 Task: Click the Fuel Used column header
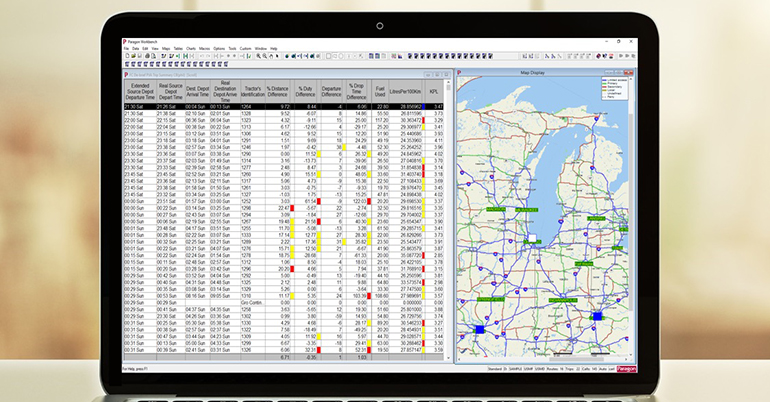[x=382, y=91]
